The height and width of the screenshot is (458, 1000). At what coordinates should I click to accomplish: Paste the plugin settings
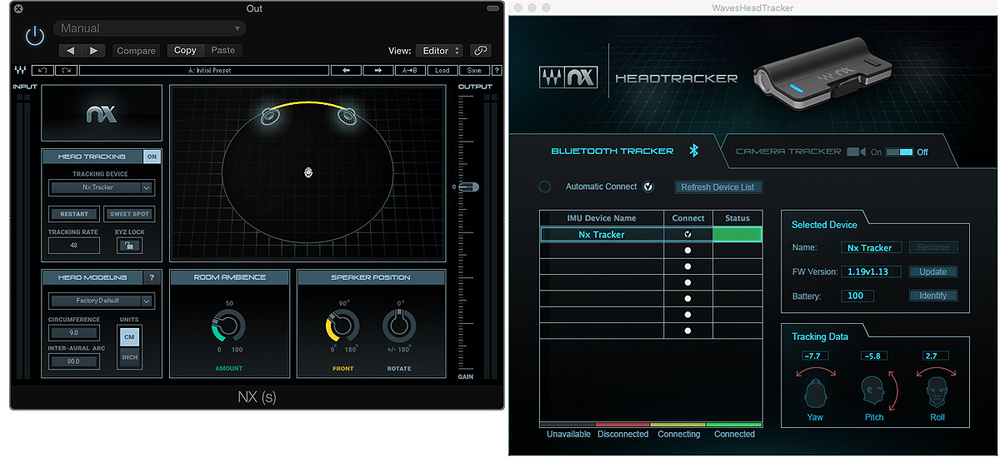coord(223,50)
